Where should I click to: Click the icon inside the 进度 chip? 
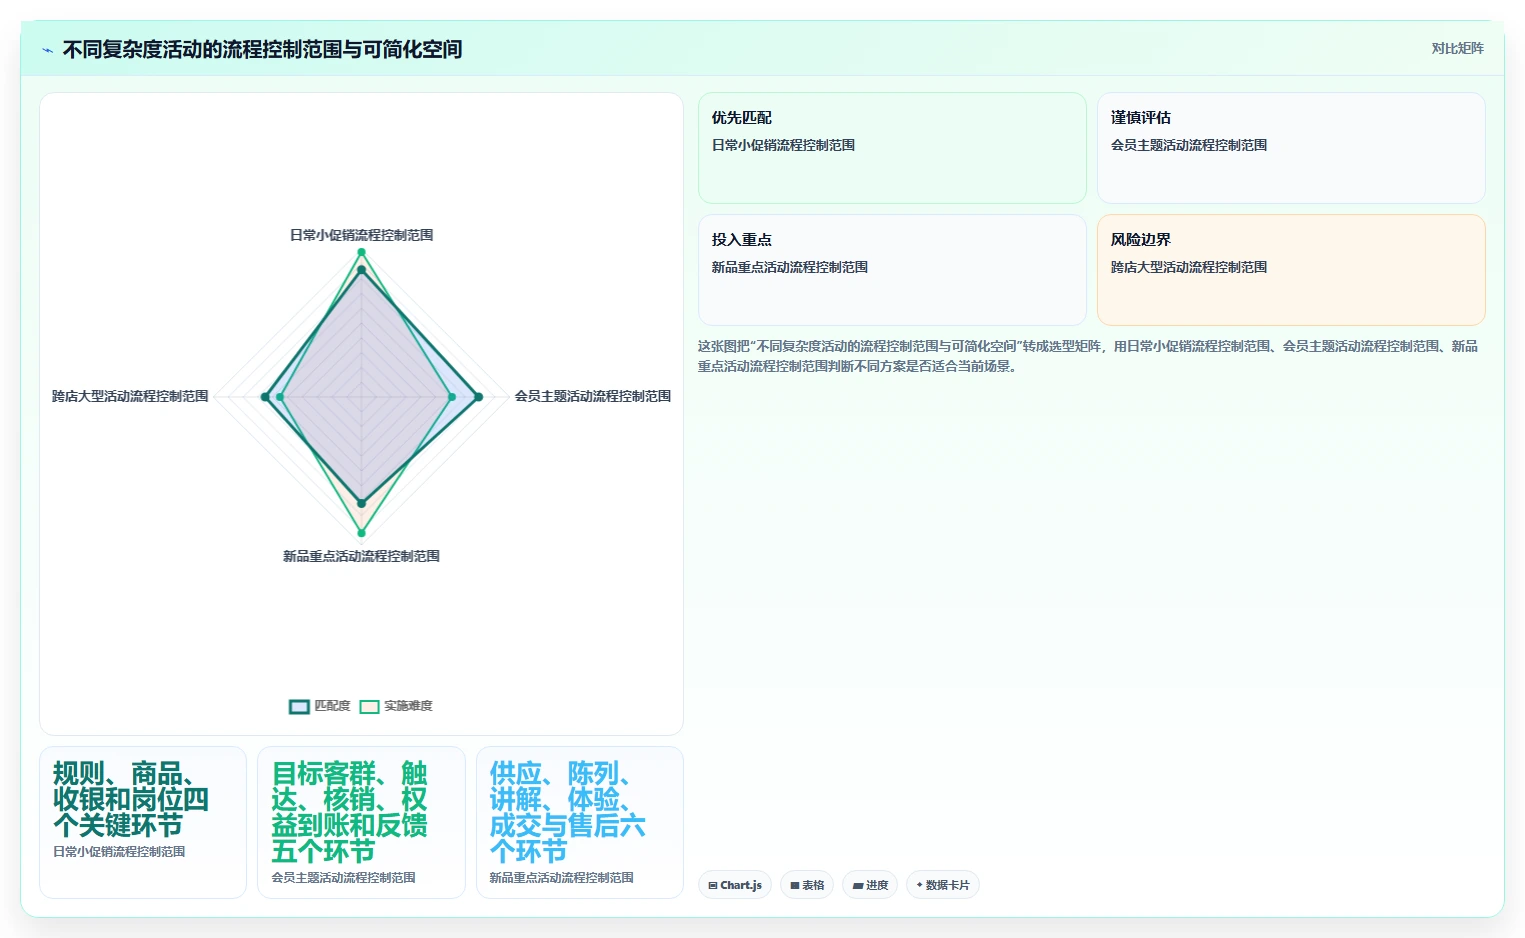(x=858, y=886)
